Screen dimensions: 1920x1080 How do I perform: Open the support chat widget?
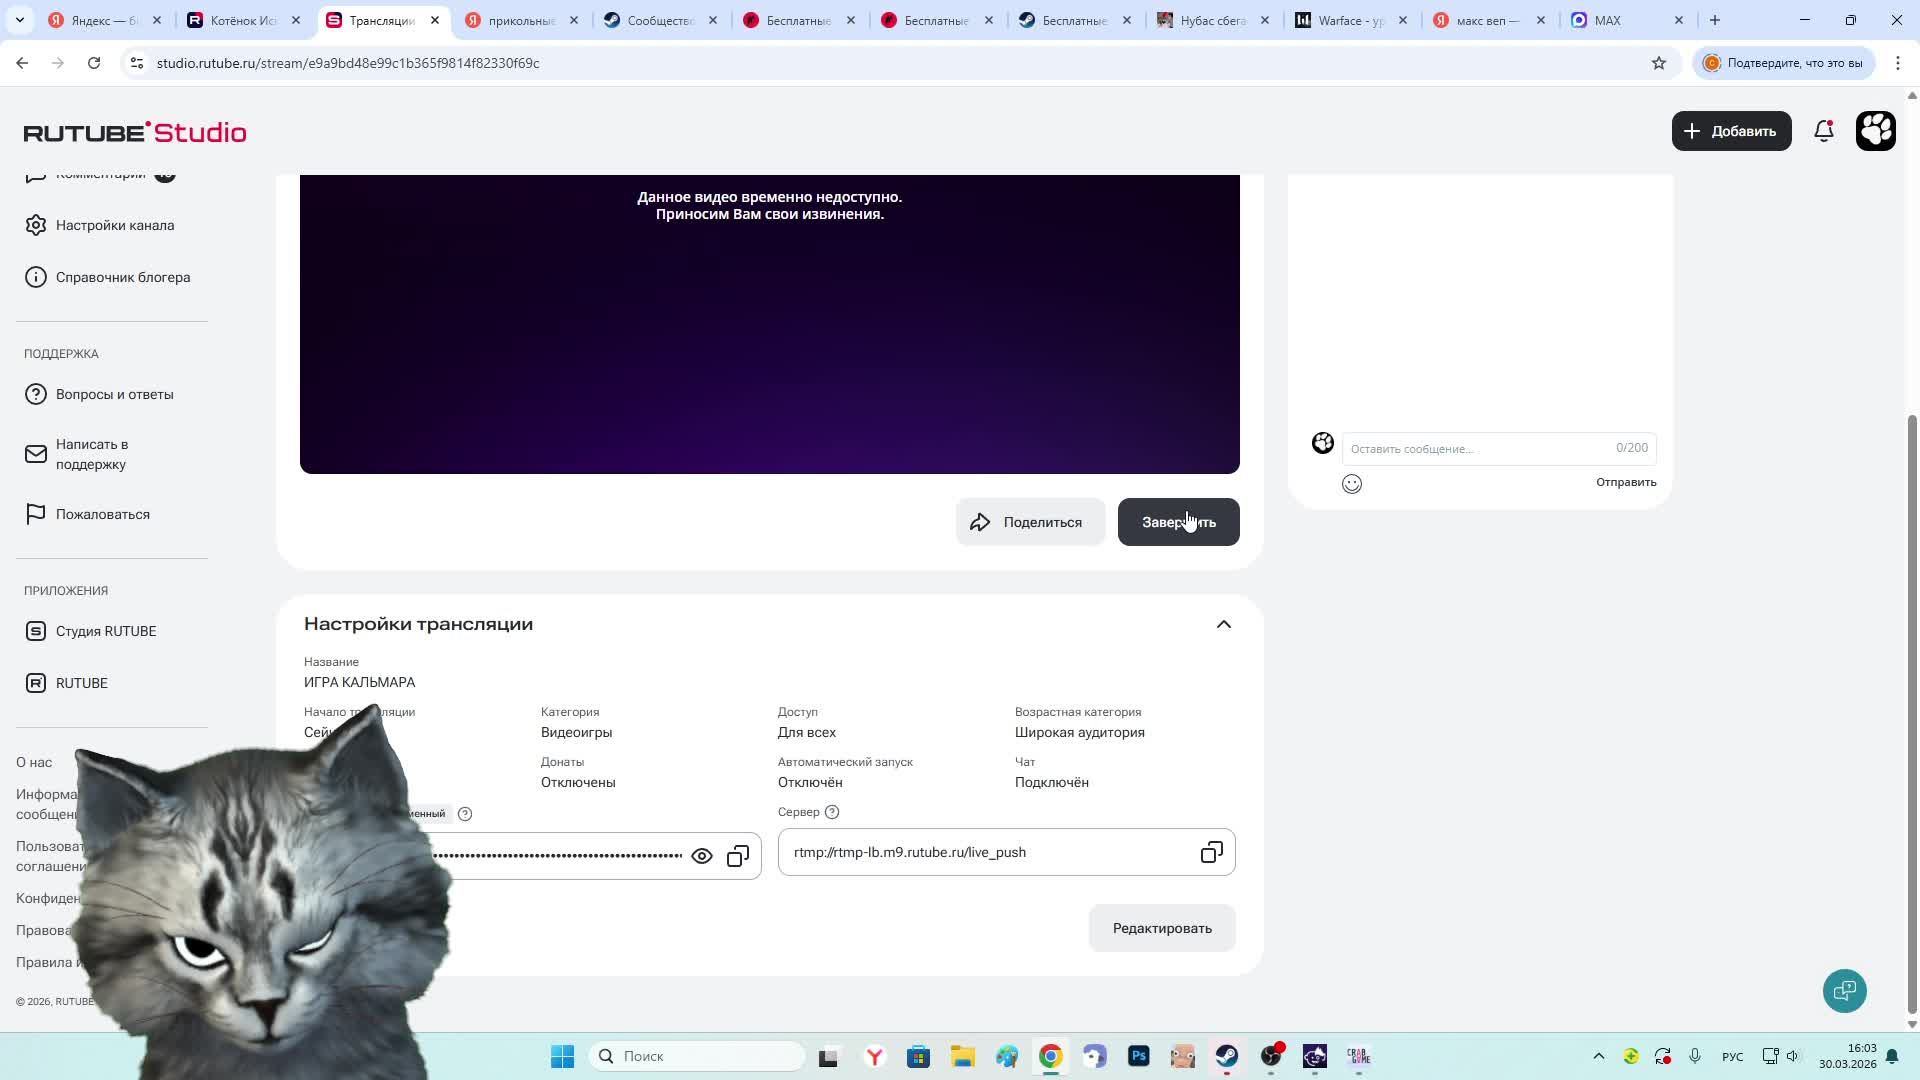pos(1844,990)
